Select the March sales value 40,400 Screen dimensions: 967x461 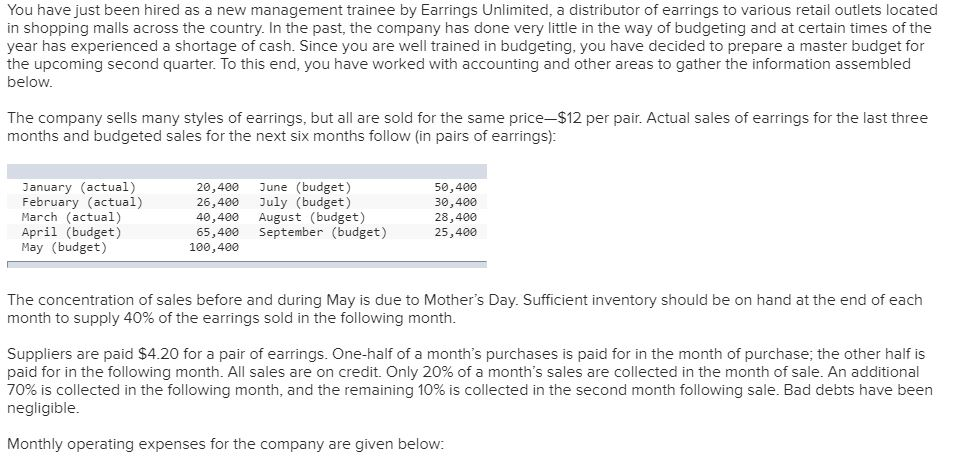pyautogui.click(x=218, y=217)
